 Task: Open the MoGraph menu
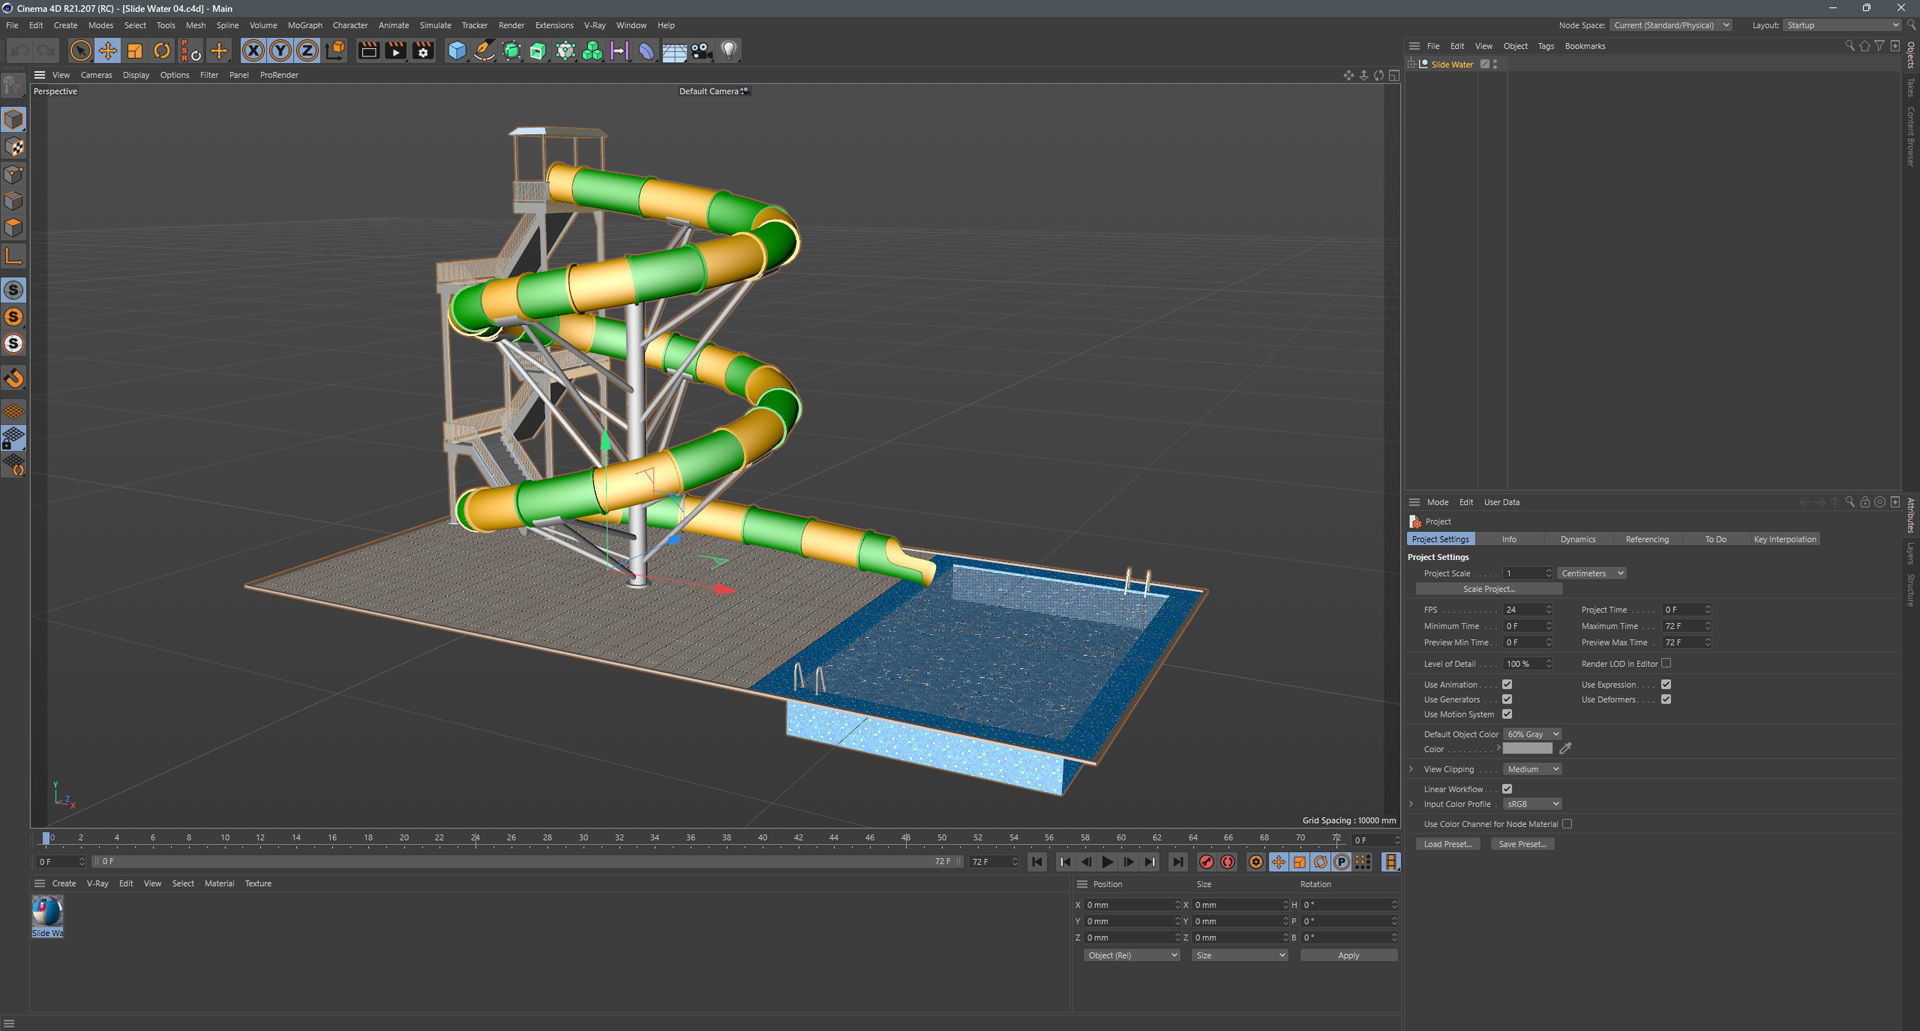tap(305, 25)
